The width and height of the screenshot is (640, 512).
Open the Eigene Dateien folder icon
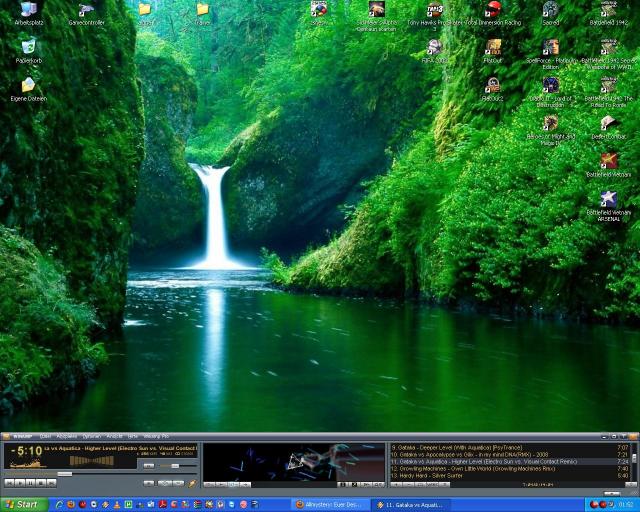(x=28, y=86)
